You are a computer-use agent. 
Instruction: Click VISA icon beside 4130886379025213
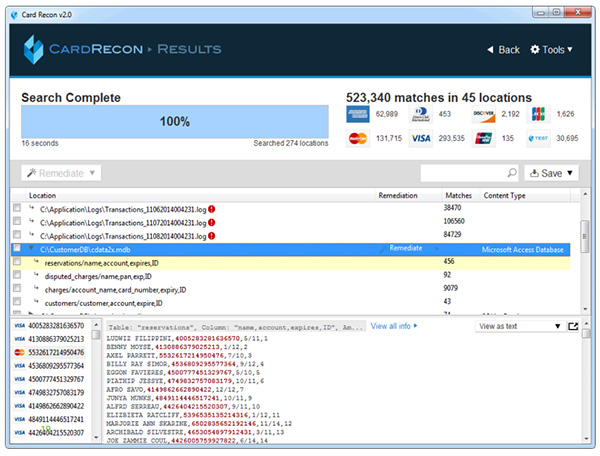click(19, 339)
